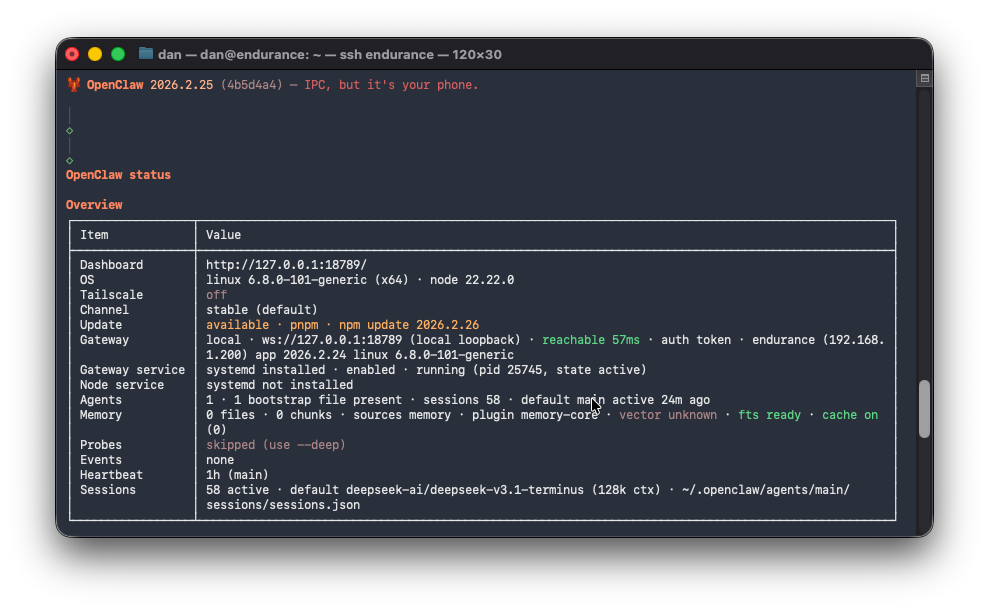Click the folder proxy icon in the title bar
This screenshot has width=989, height=611.
(x=144, y=54)
